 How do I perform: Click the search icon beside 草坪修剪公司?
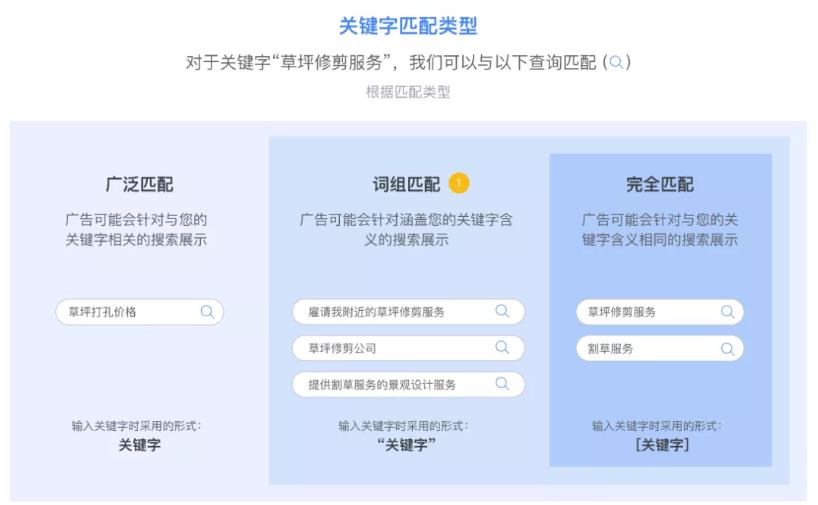click(502, 347)
